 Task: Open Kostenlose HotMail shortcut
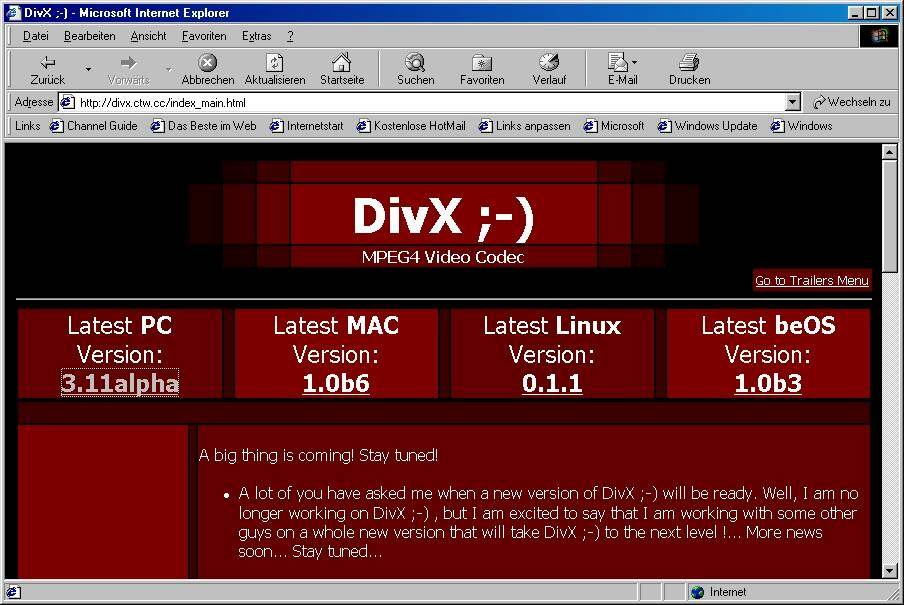click(x=410, y=126)
